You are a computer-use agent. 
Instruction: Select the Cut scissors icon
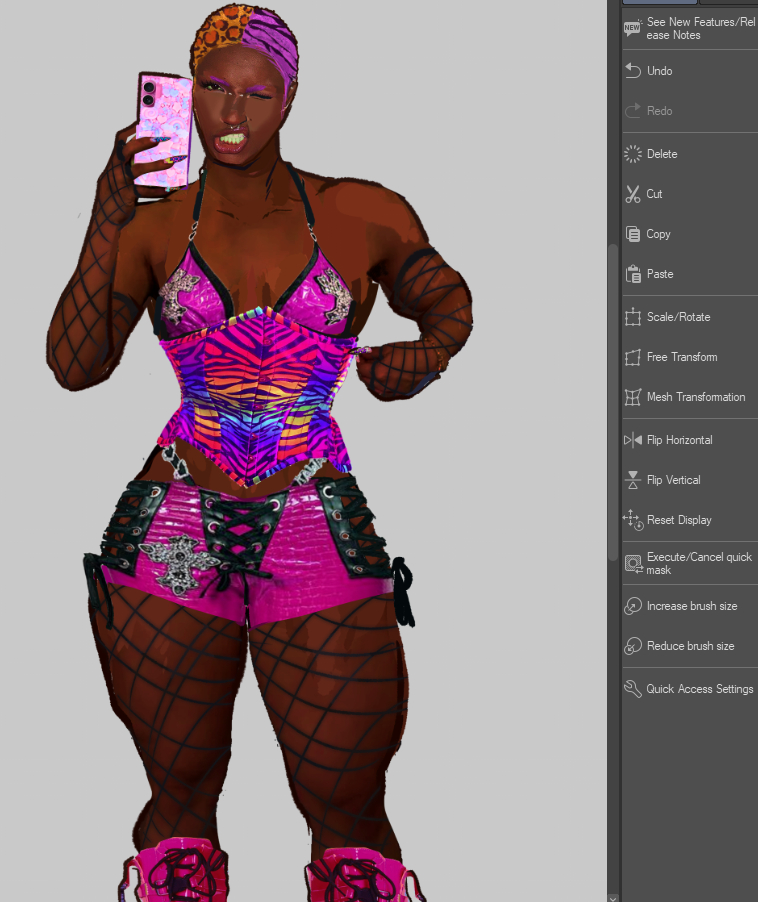632,194
